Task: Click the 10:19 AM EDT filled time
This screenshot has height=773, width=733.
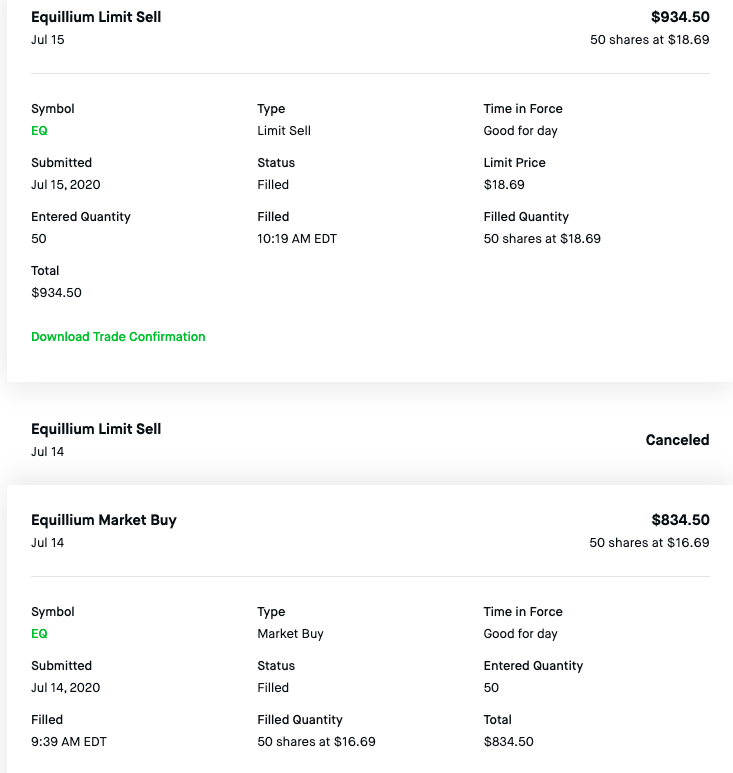Action: tap(297, 239)
